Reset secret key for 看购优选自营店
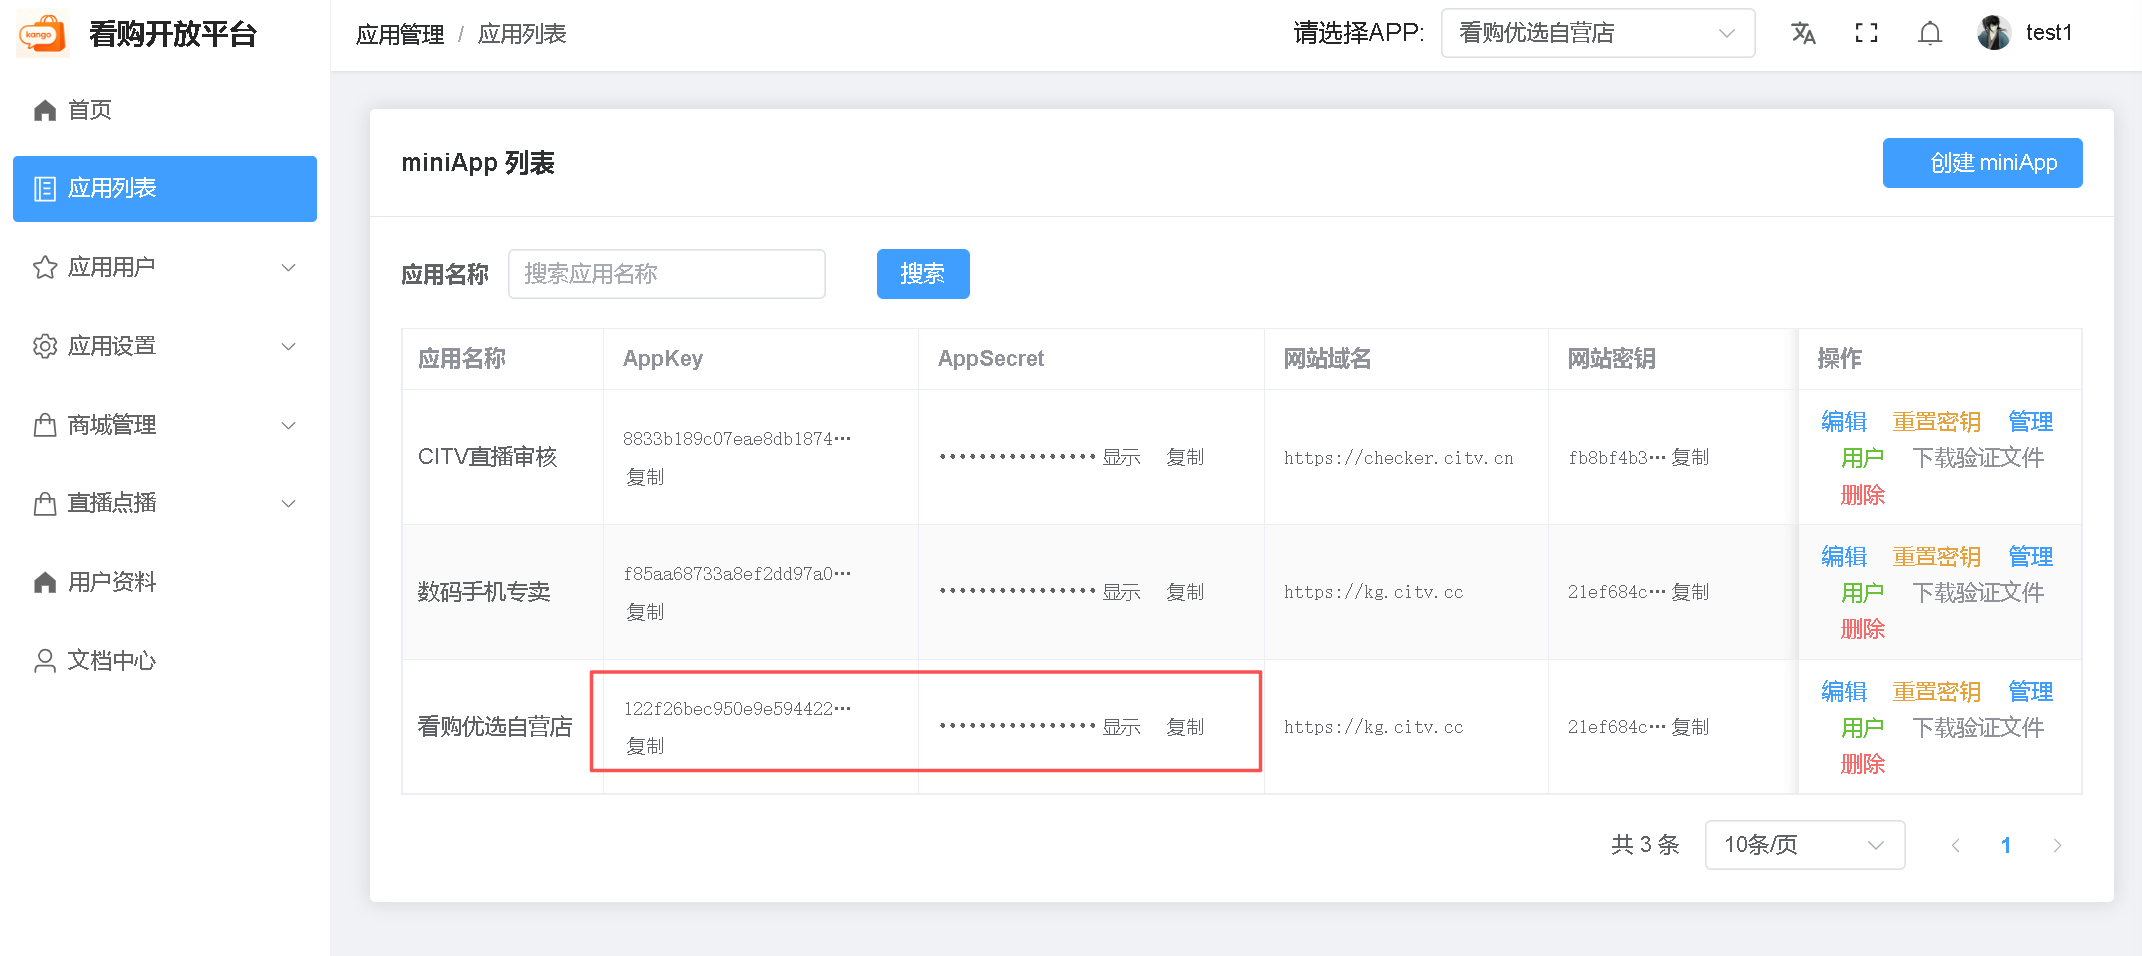 click(1937, 691)
